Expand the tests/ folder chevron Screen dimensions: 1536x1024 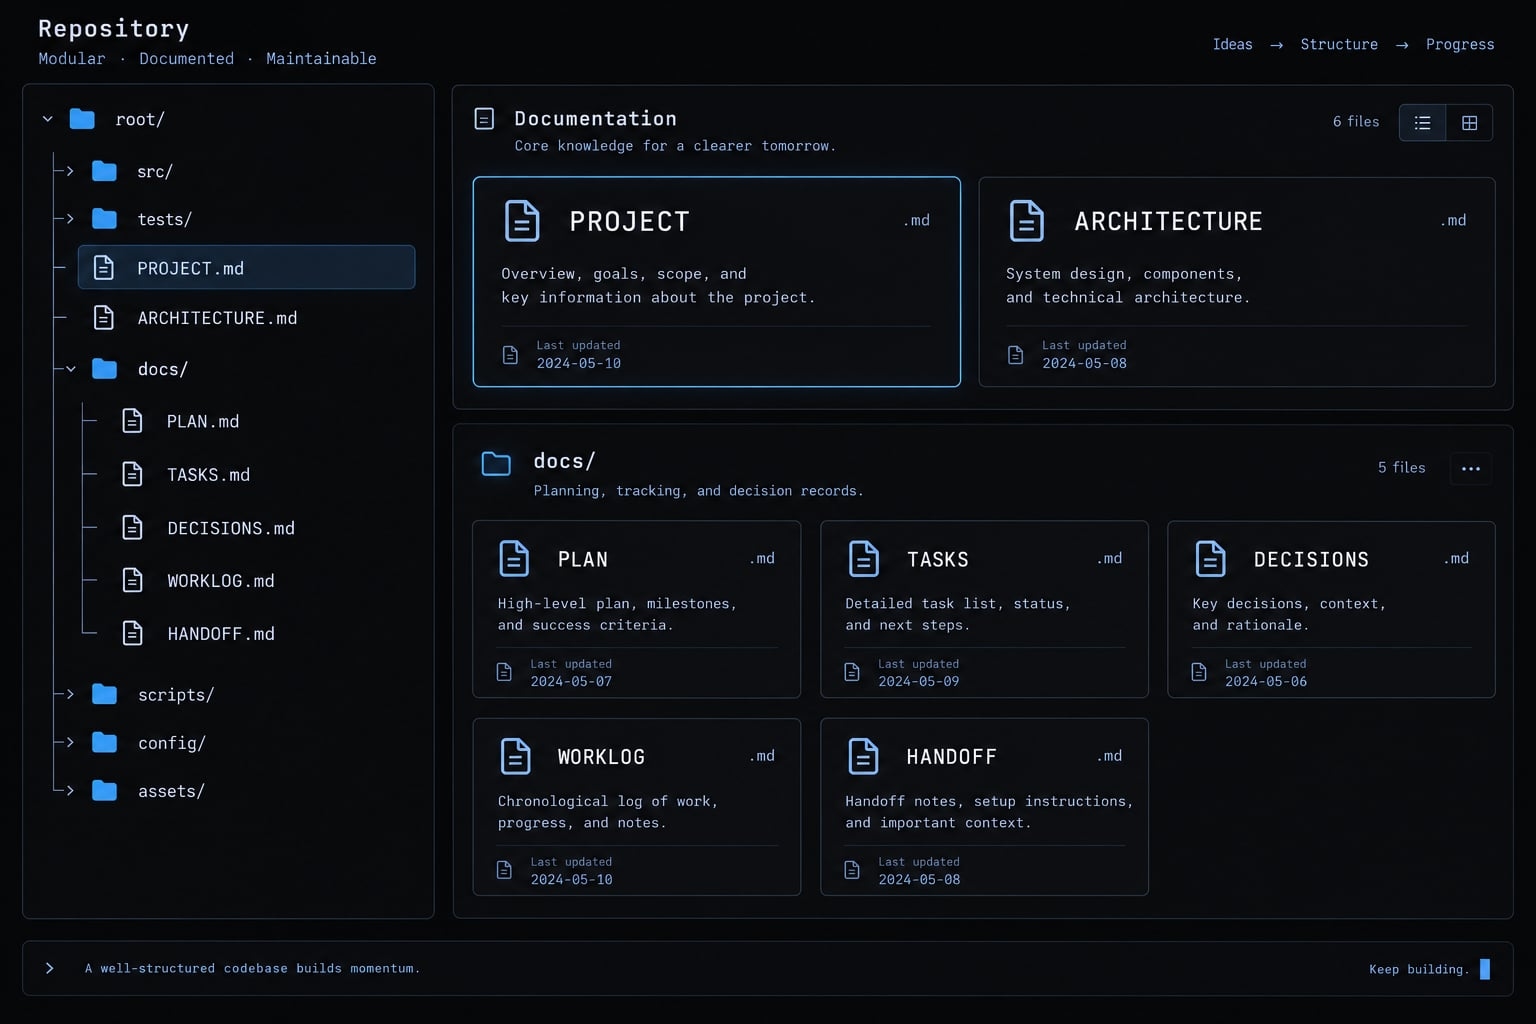point(70,219)
